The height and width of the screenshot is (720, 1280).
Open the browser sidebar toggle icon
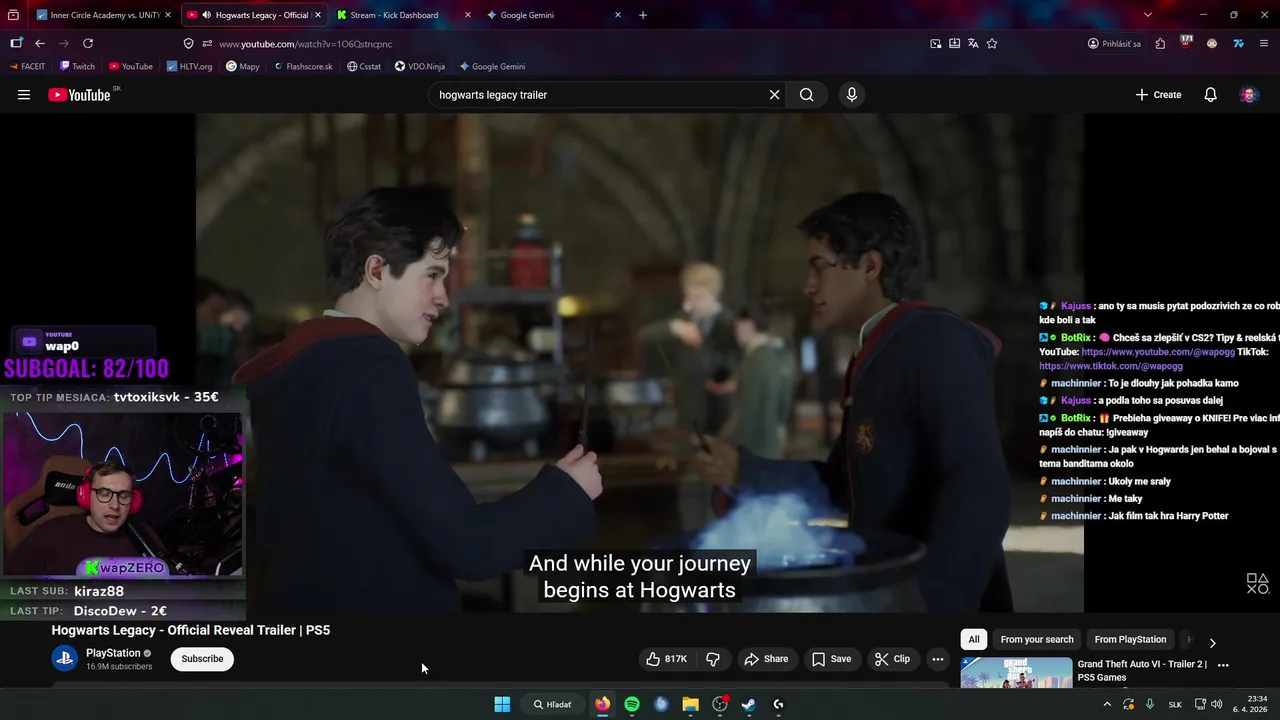click(x=16, y=43)
